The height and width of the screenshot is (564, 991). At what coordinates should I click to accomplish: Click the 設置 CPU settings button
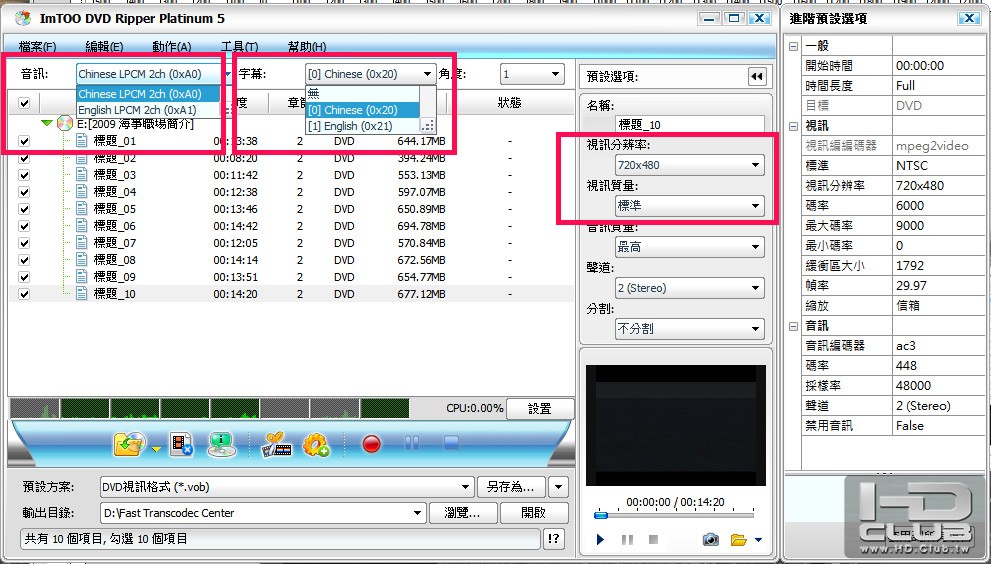[540, 408]
